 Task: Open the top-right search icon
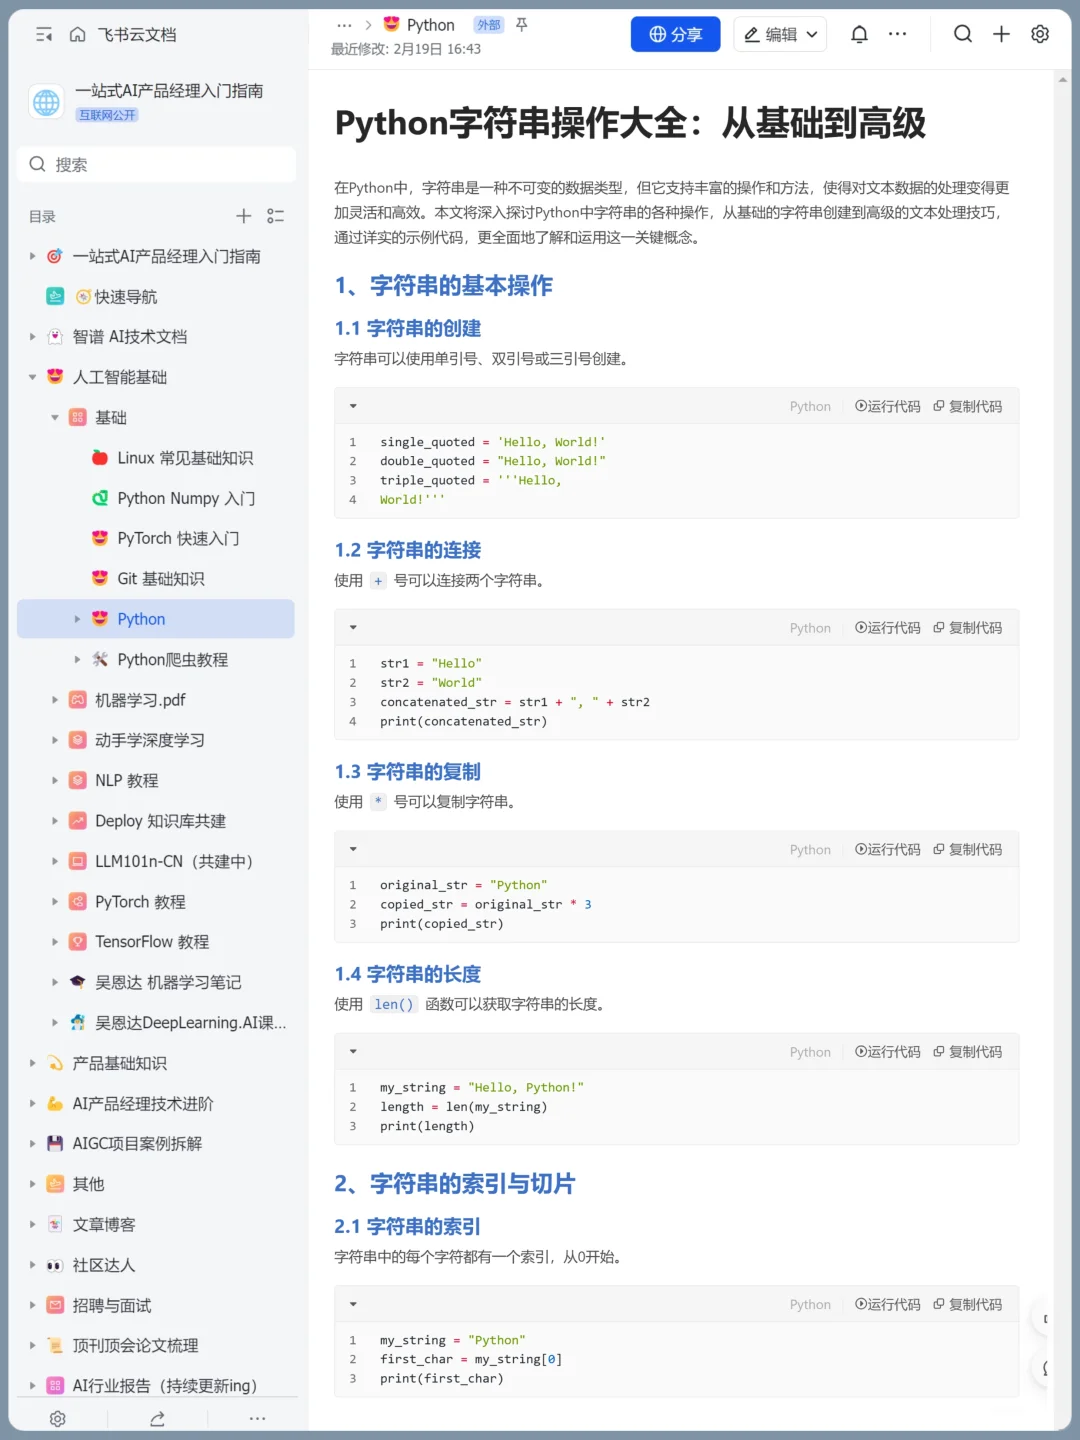point(962,34)
